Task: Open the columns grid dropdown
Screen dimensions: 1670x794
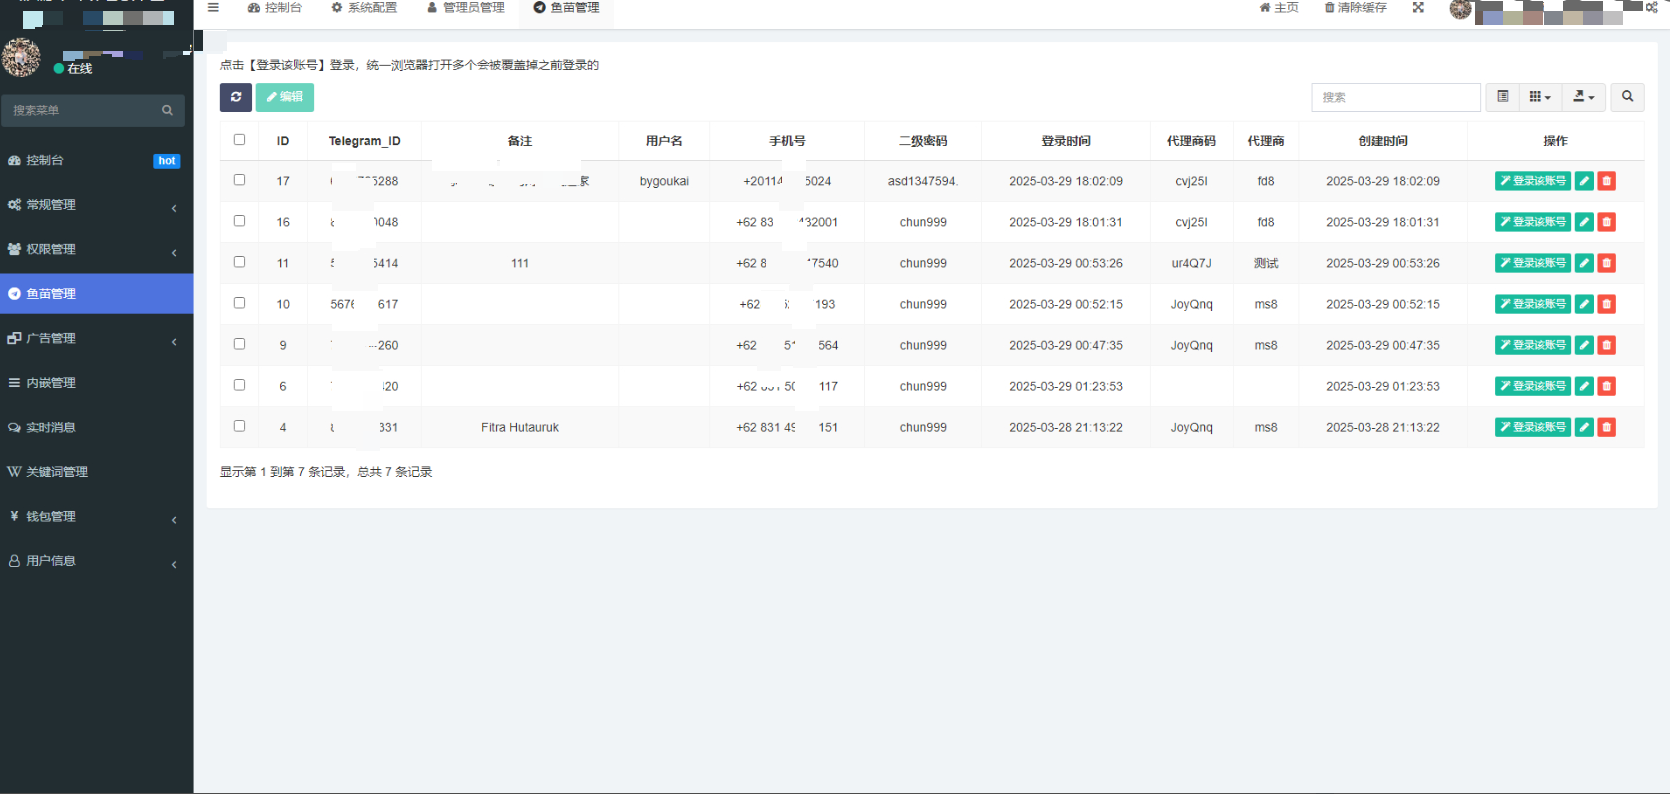Action: [1540, 97]
